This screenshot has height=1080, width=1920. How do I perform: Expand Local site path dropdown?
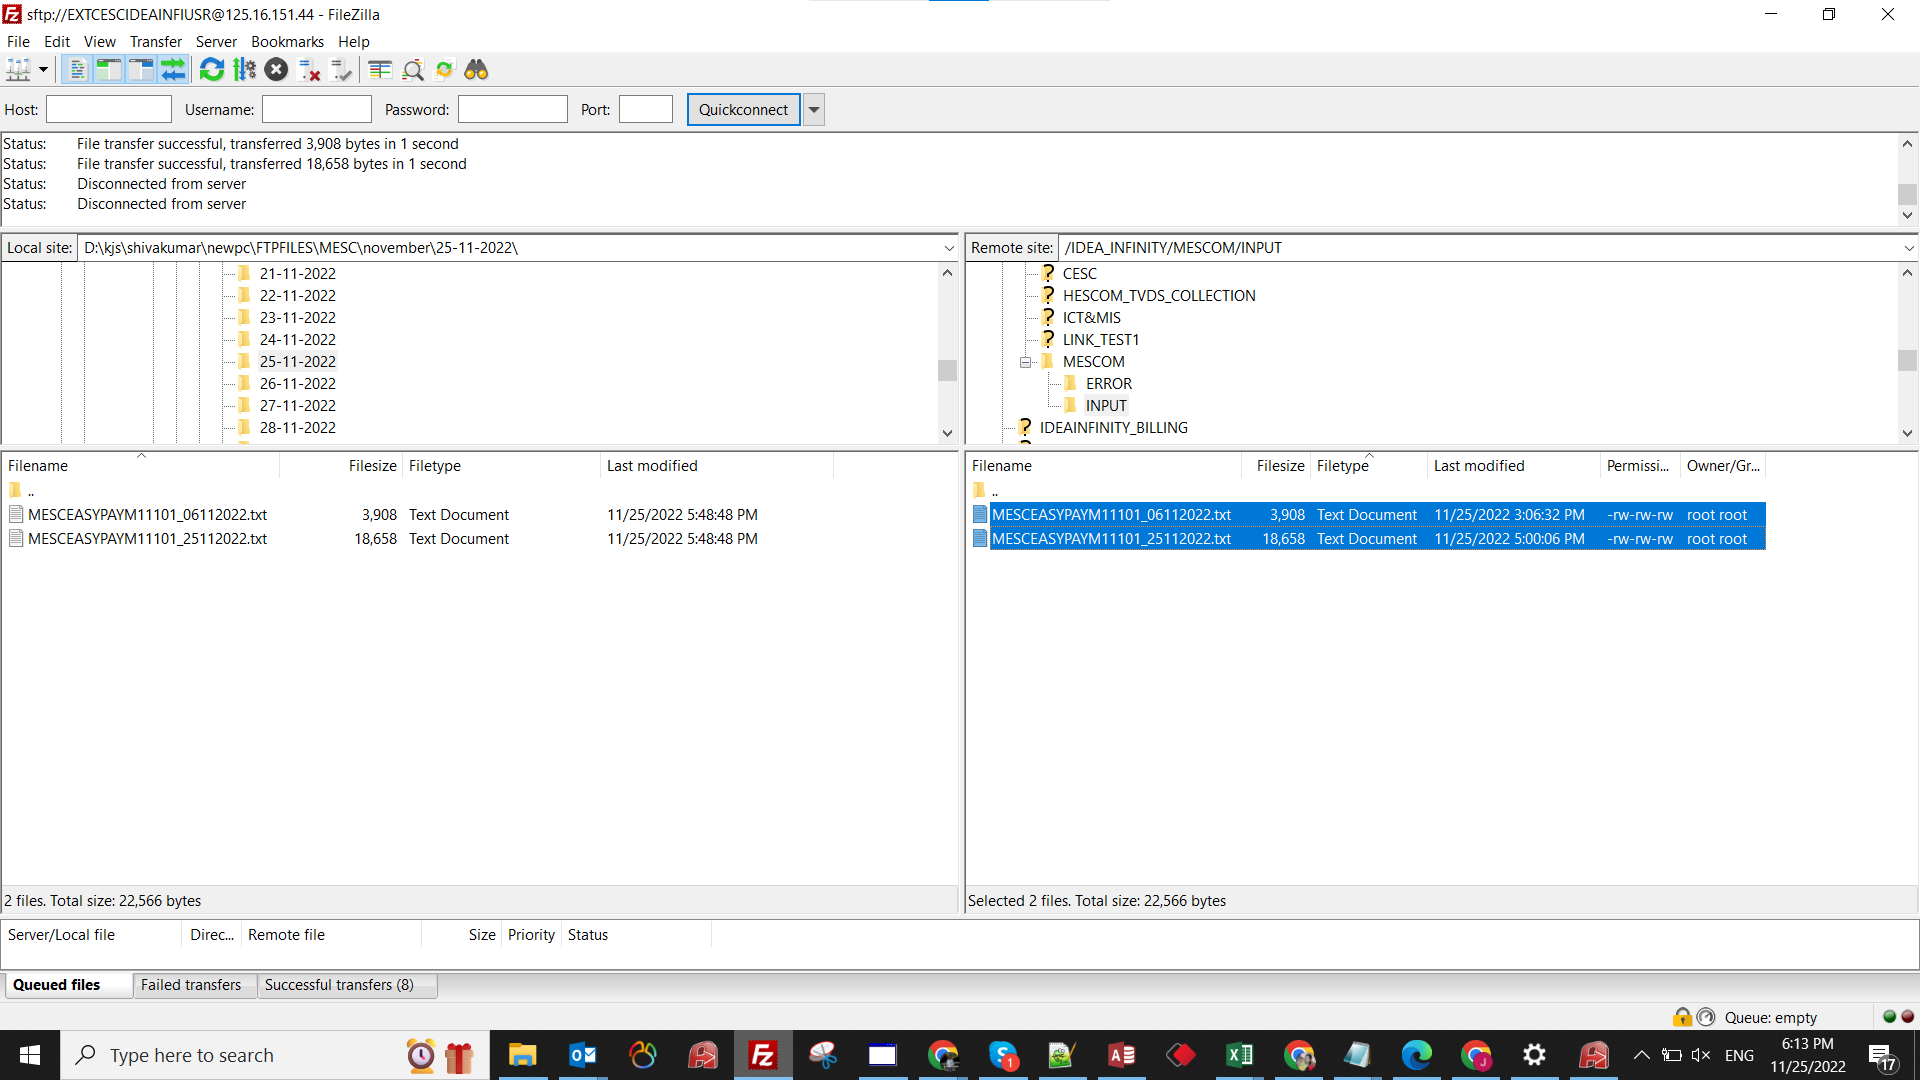[x=949, y=248]
